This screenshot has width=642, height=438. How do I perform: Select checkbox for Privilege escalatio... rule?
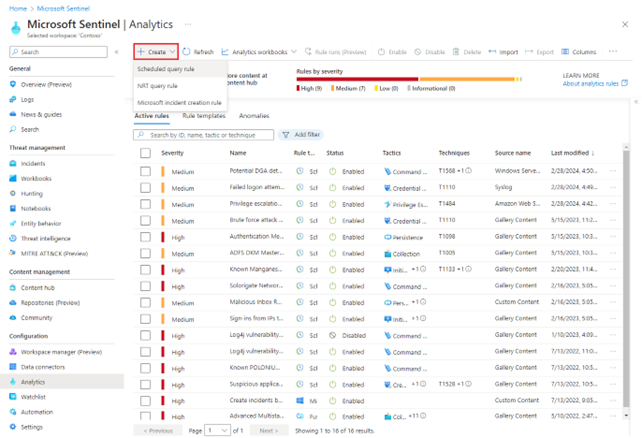coord(145,204)
